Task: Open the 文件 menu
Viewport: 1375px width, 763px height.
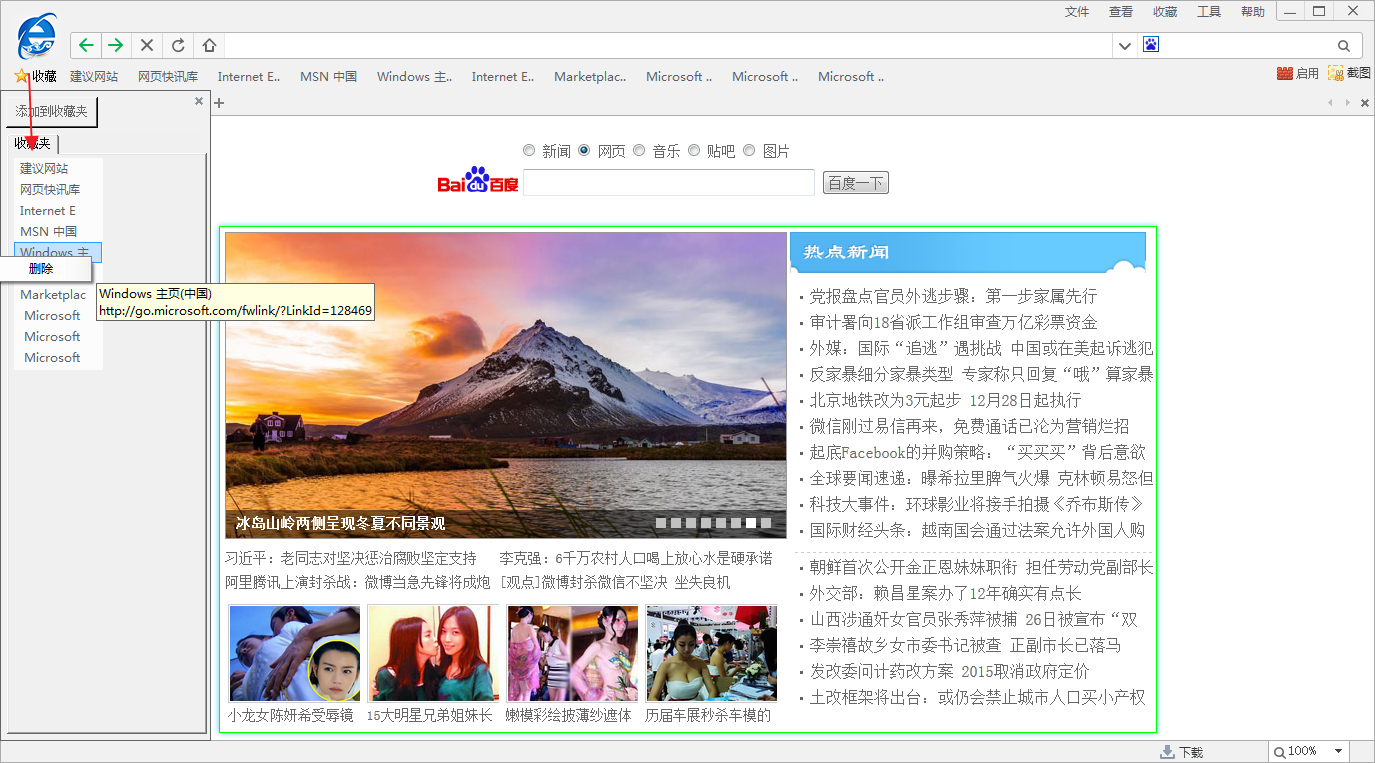Action: tap(1077, 12)
